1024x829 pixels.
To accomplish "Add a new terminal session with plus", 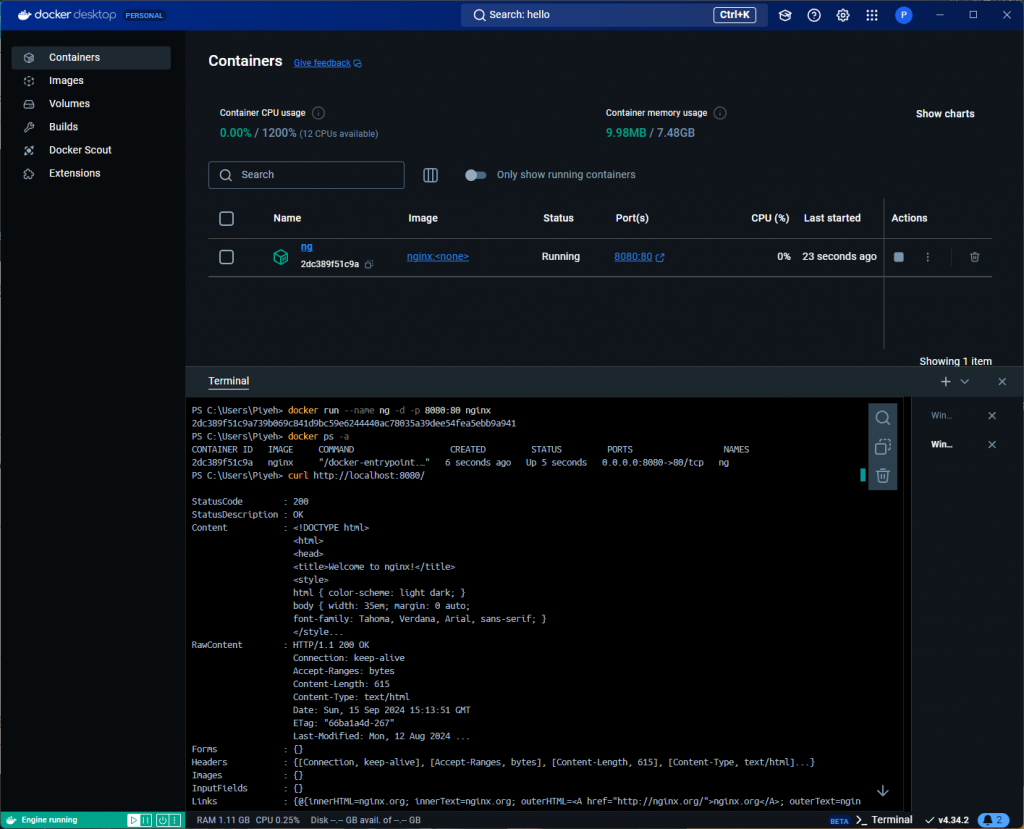I will point(945,382).
